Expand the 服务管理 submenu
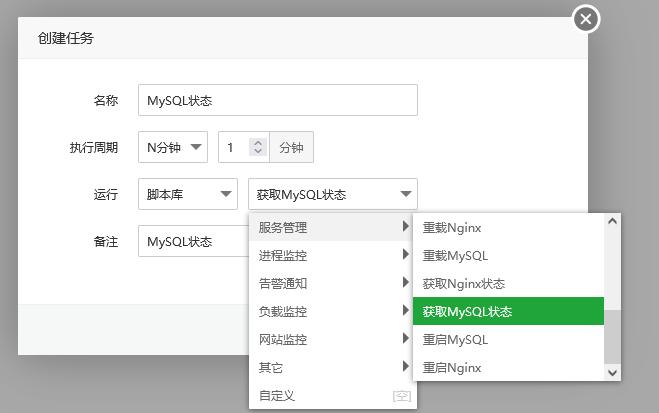Viewport: 659px width, 413px height. click(x=332, y=227)
